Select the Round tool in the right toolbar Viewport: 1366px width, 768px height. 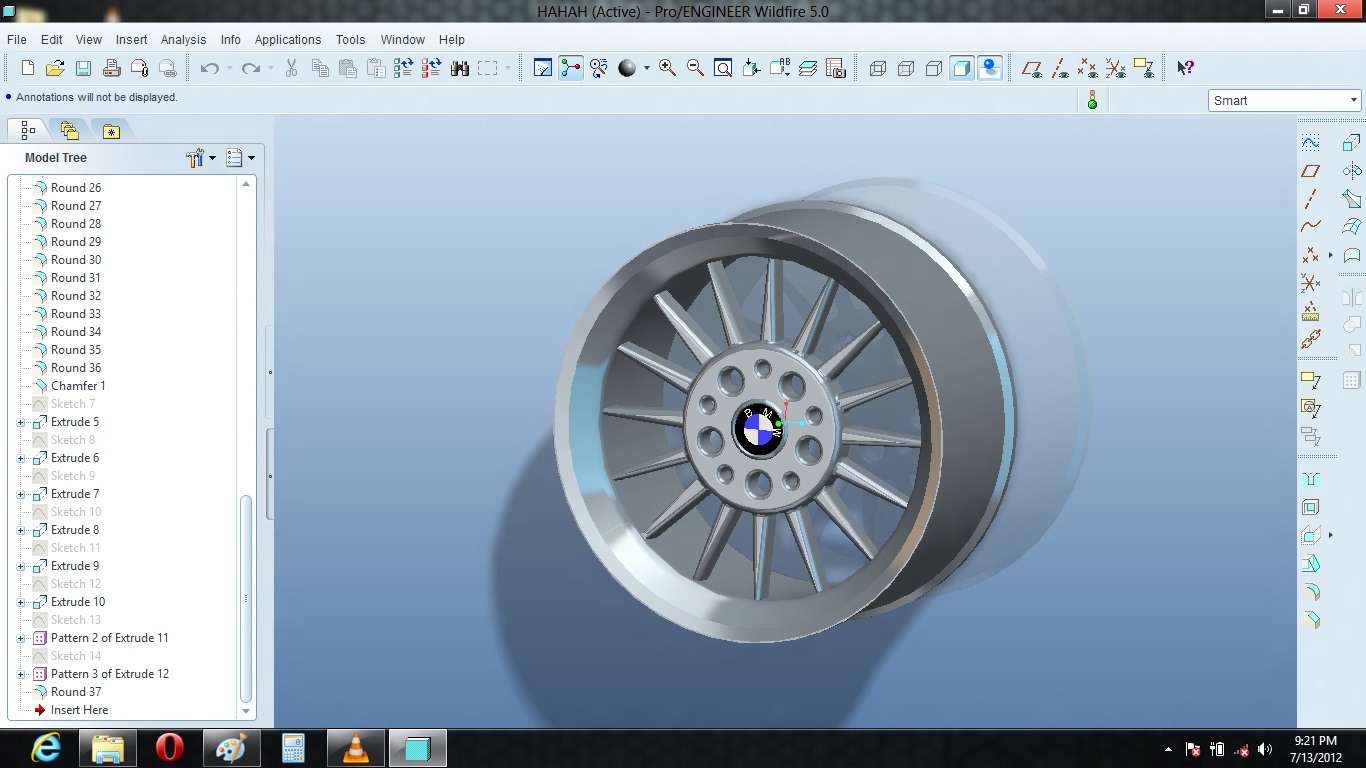(1311, 591)
